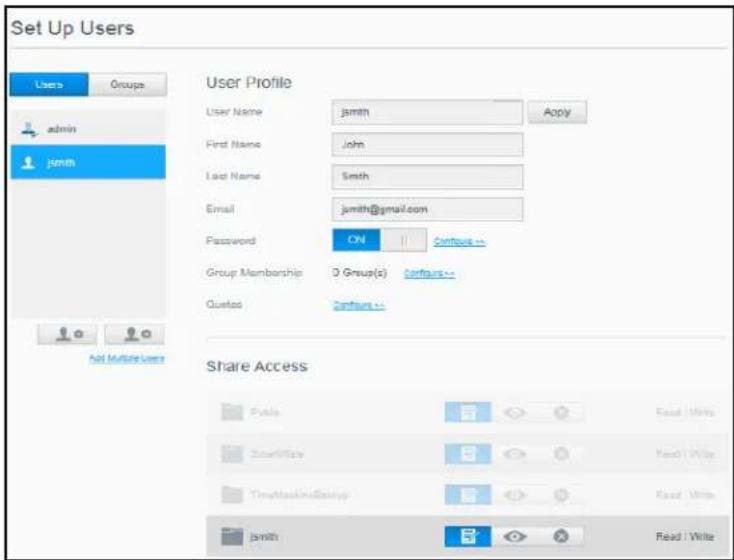Set jsmith share to read-only eye icon

tap(514, 536)
